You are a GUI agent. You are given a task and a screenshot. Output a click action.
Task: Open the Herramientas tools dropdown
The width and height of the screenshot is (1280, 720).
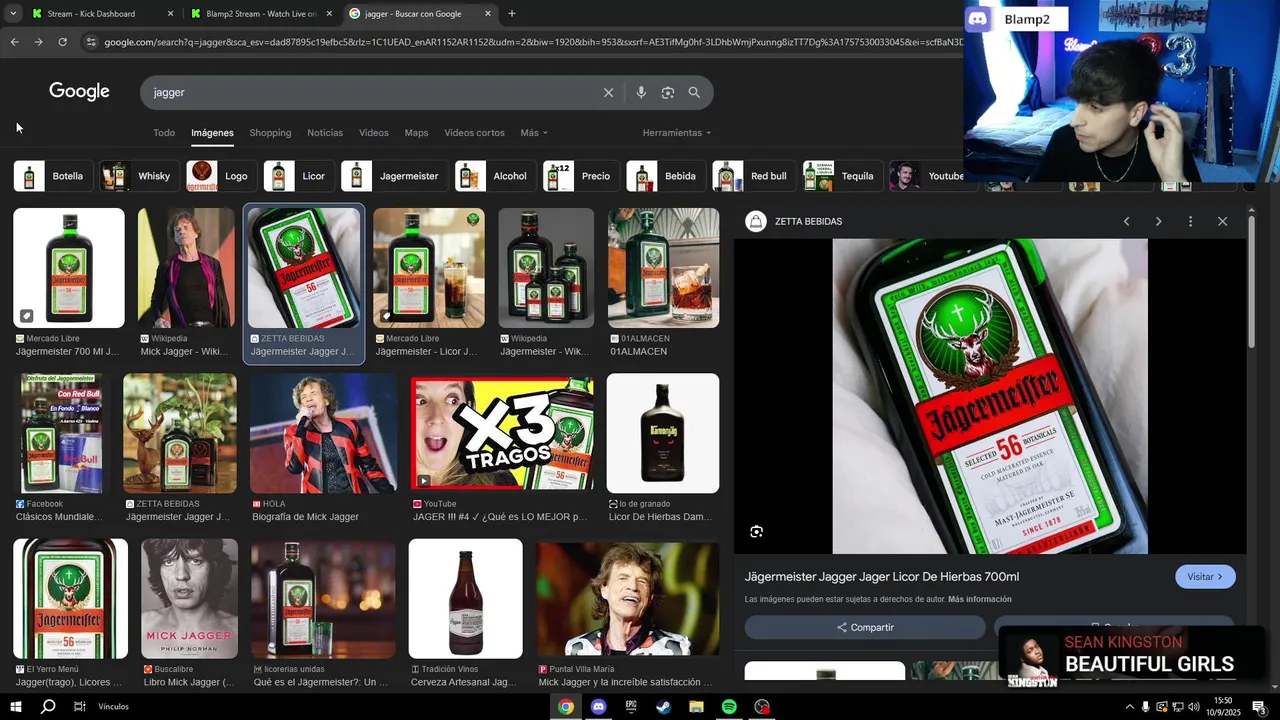[x=677, y=133]
